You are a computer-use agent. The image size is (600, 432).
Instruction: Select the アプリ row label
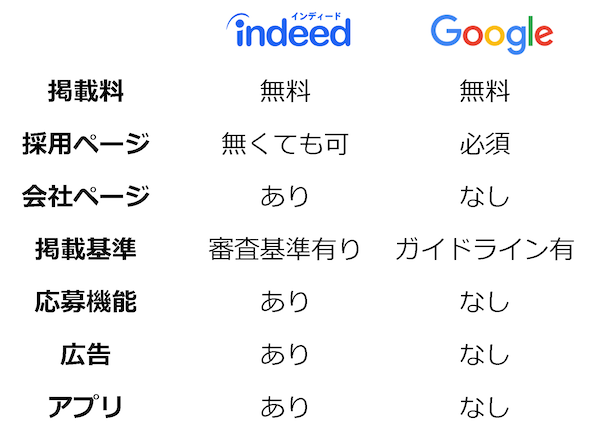(x=86, y=406)
